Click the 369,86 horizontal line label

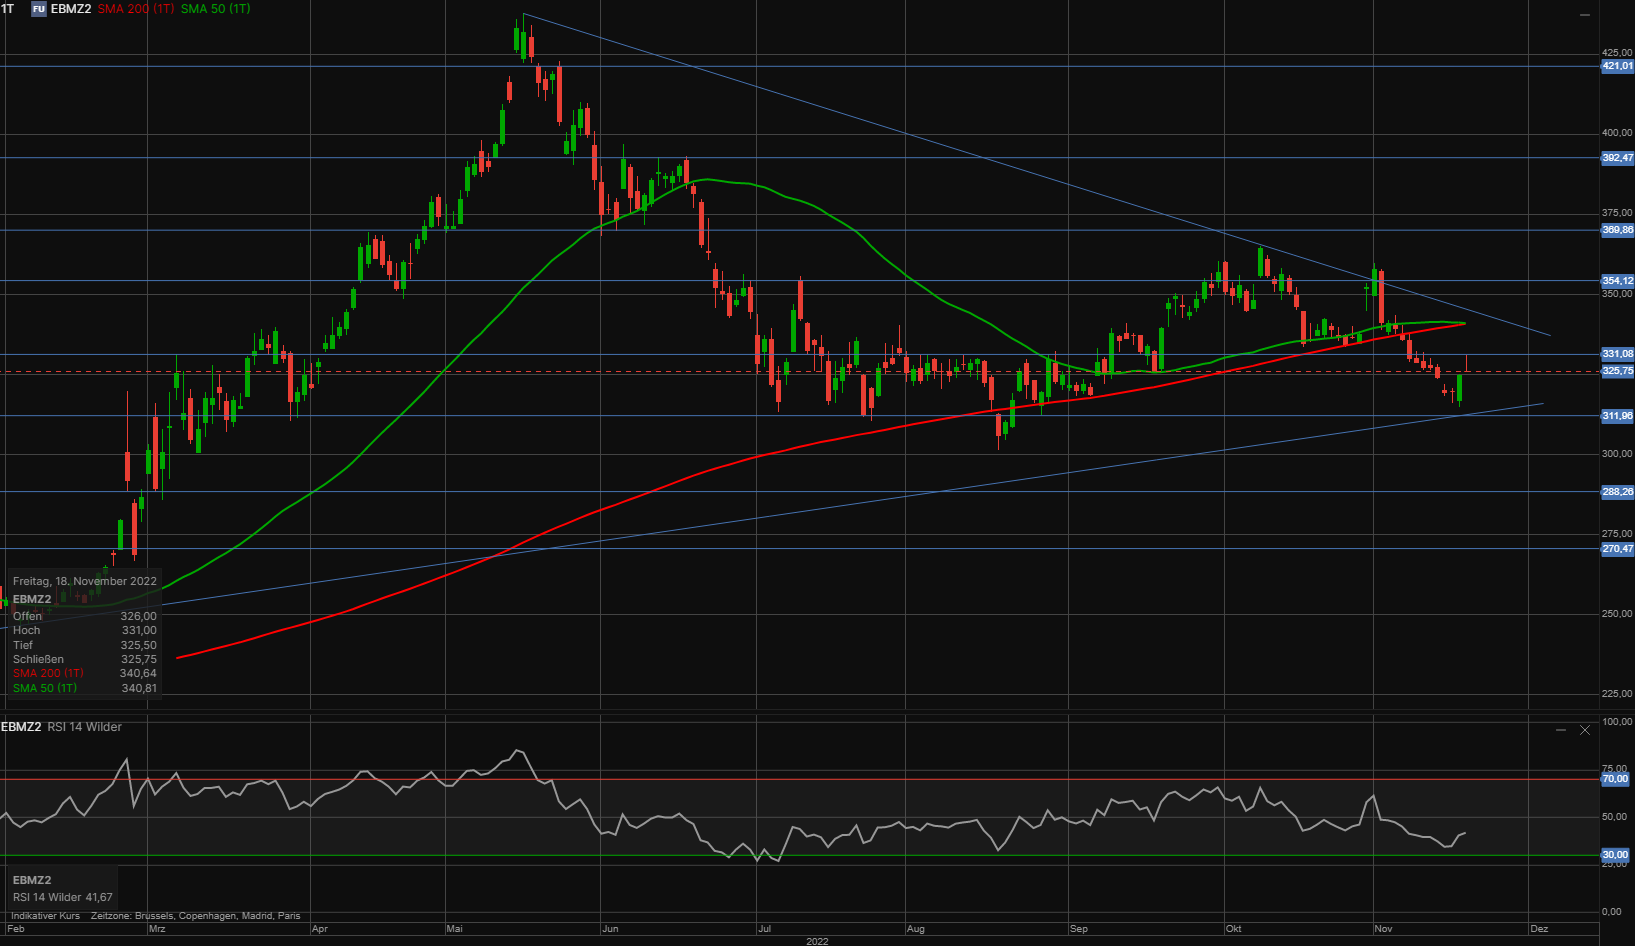point(1617,230)
